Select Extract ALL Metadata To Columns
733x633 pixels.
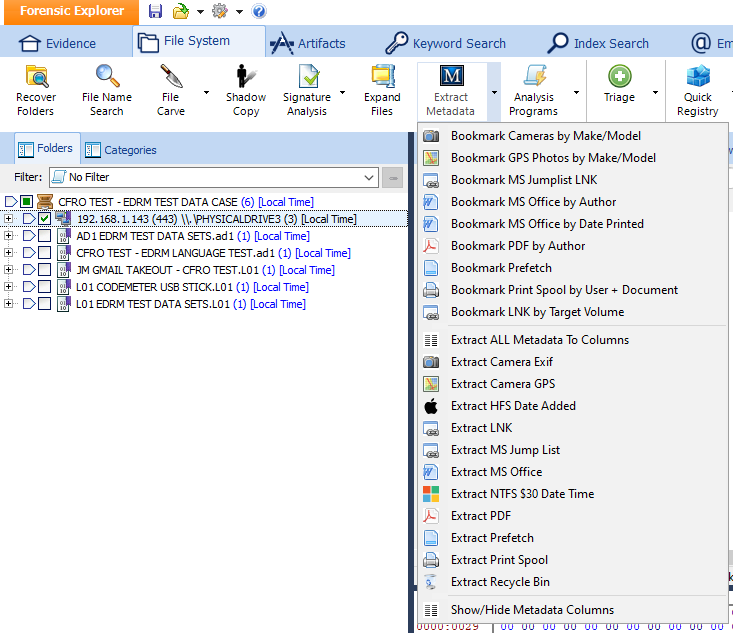(539, 340)
